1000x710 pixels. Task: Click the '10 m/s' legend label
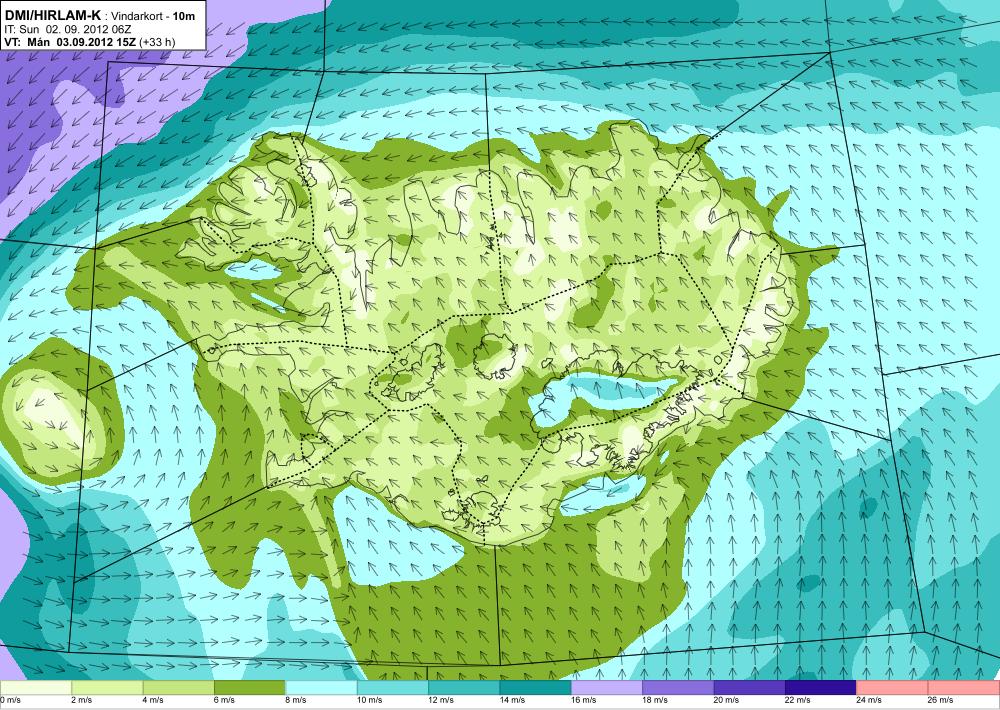[369, 700]
